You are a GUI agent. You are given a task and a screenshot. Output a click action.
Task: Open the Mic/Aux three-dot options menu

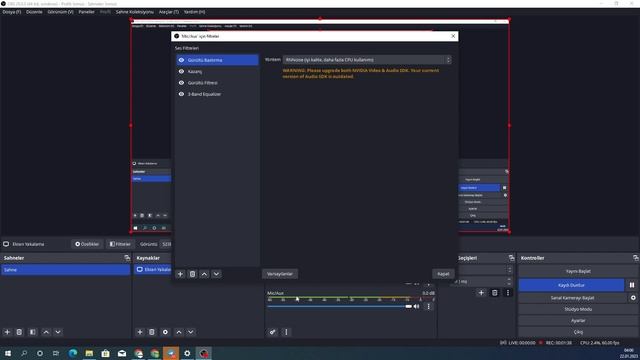coord(428,306)
